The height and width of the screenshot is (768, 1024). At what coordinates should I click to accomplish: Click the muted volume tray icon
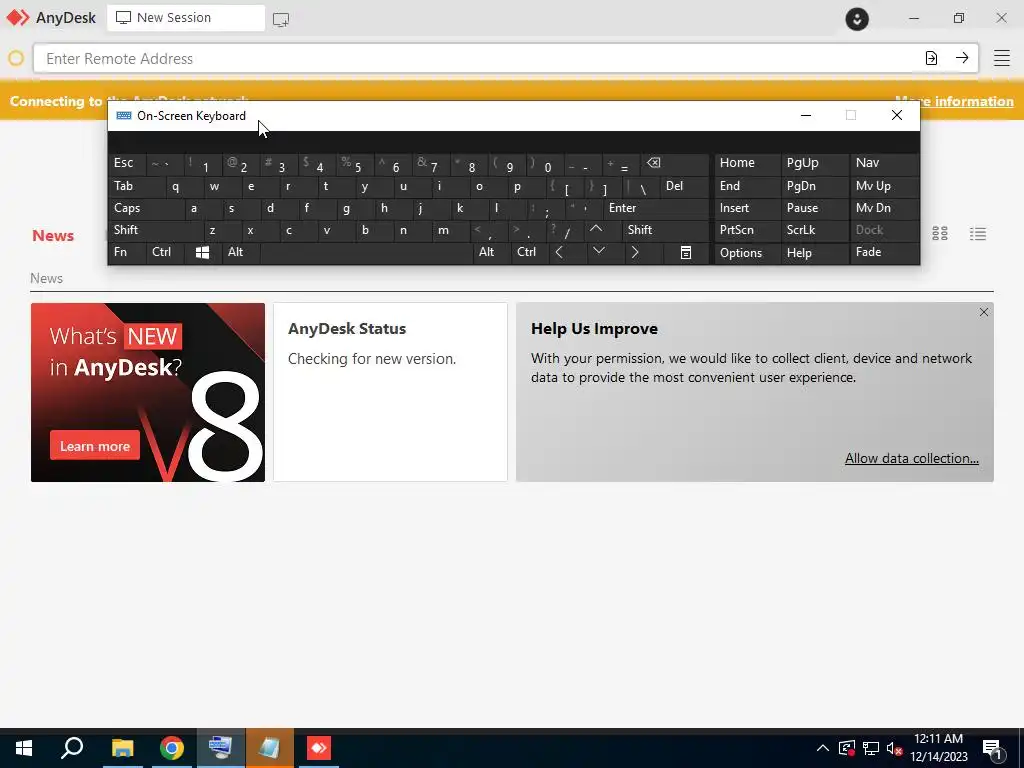click(894, 748)
